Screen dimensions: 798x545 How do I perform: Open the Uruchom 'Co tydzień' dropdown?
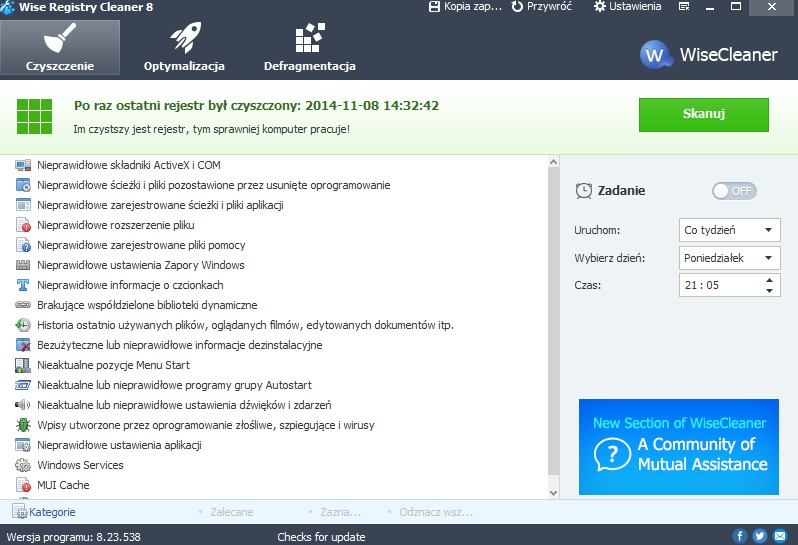click(x=729, y=230)
